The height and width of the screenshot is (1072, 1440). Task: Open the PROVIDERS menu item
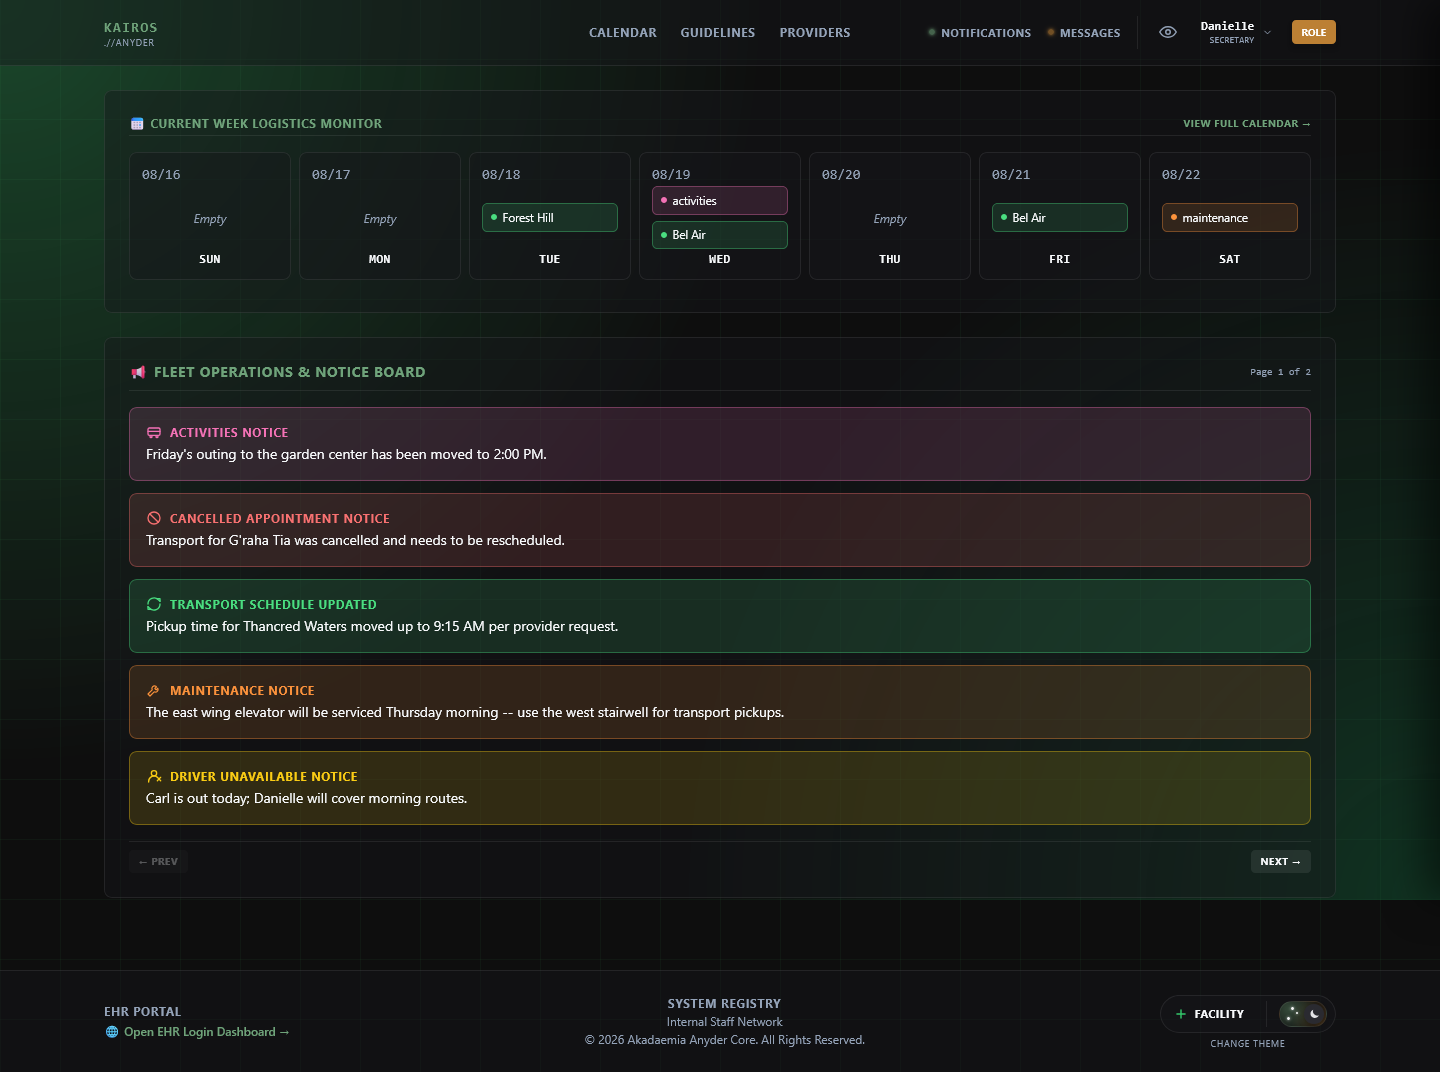click(814, 33)
